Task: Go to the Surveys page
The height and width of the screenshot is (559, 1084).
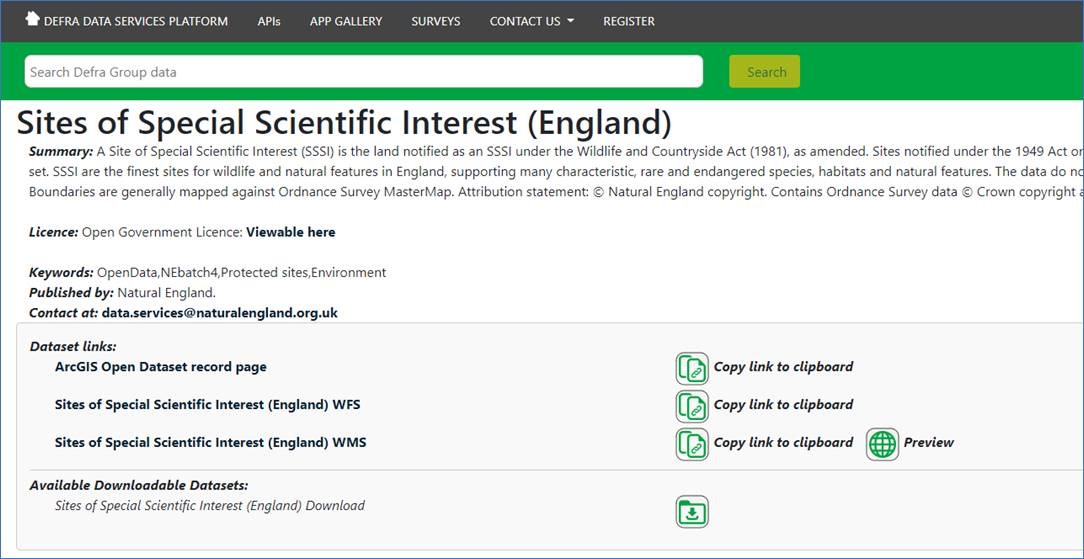Action: point(436,21)
